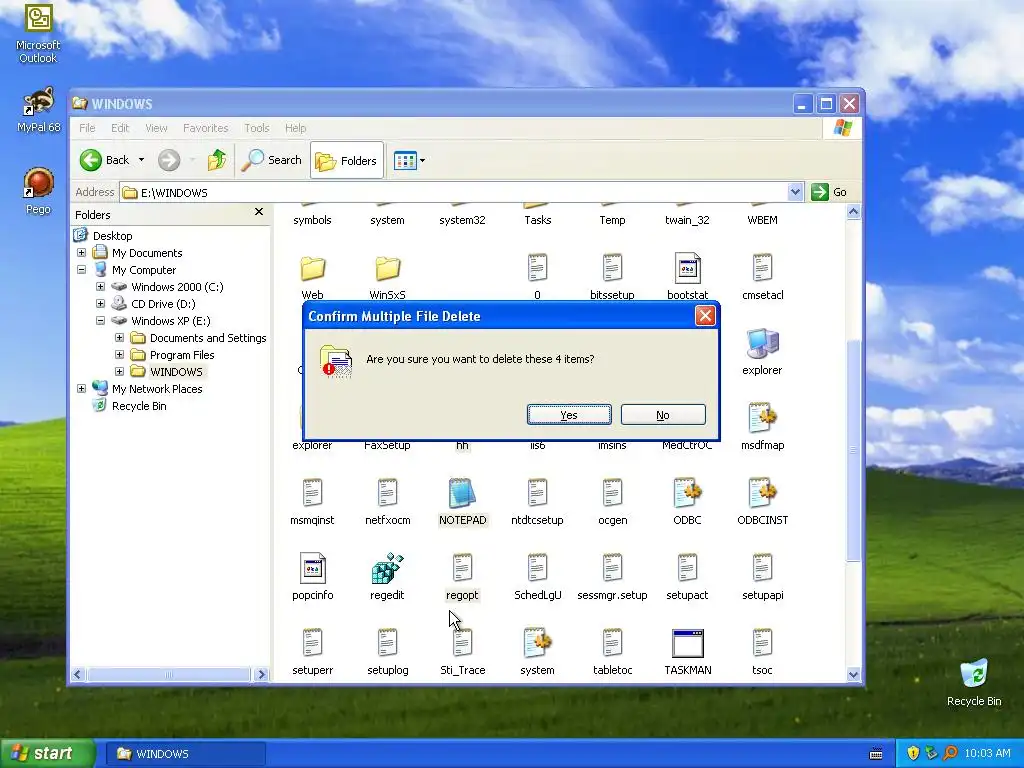Select the msmqinst file icon

point(312,494)
